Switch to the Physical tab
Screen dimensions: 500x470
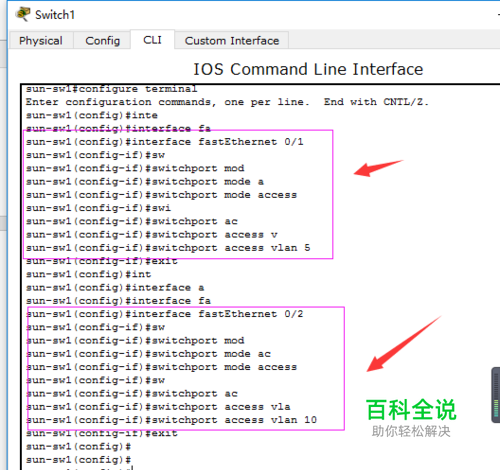point(41,41)
